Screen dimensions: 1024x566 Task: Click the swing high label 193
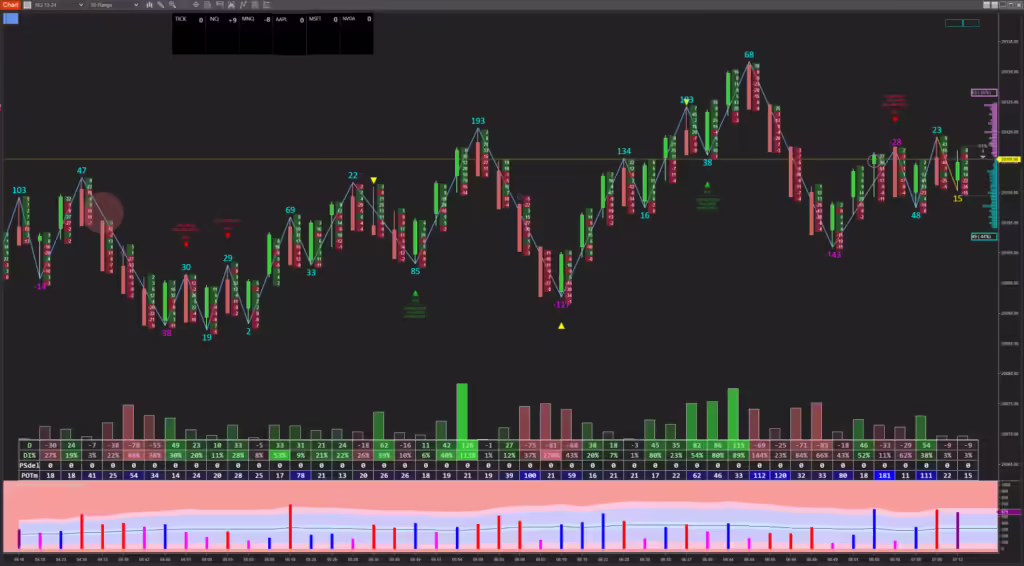coord(478,121)
